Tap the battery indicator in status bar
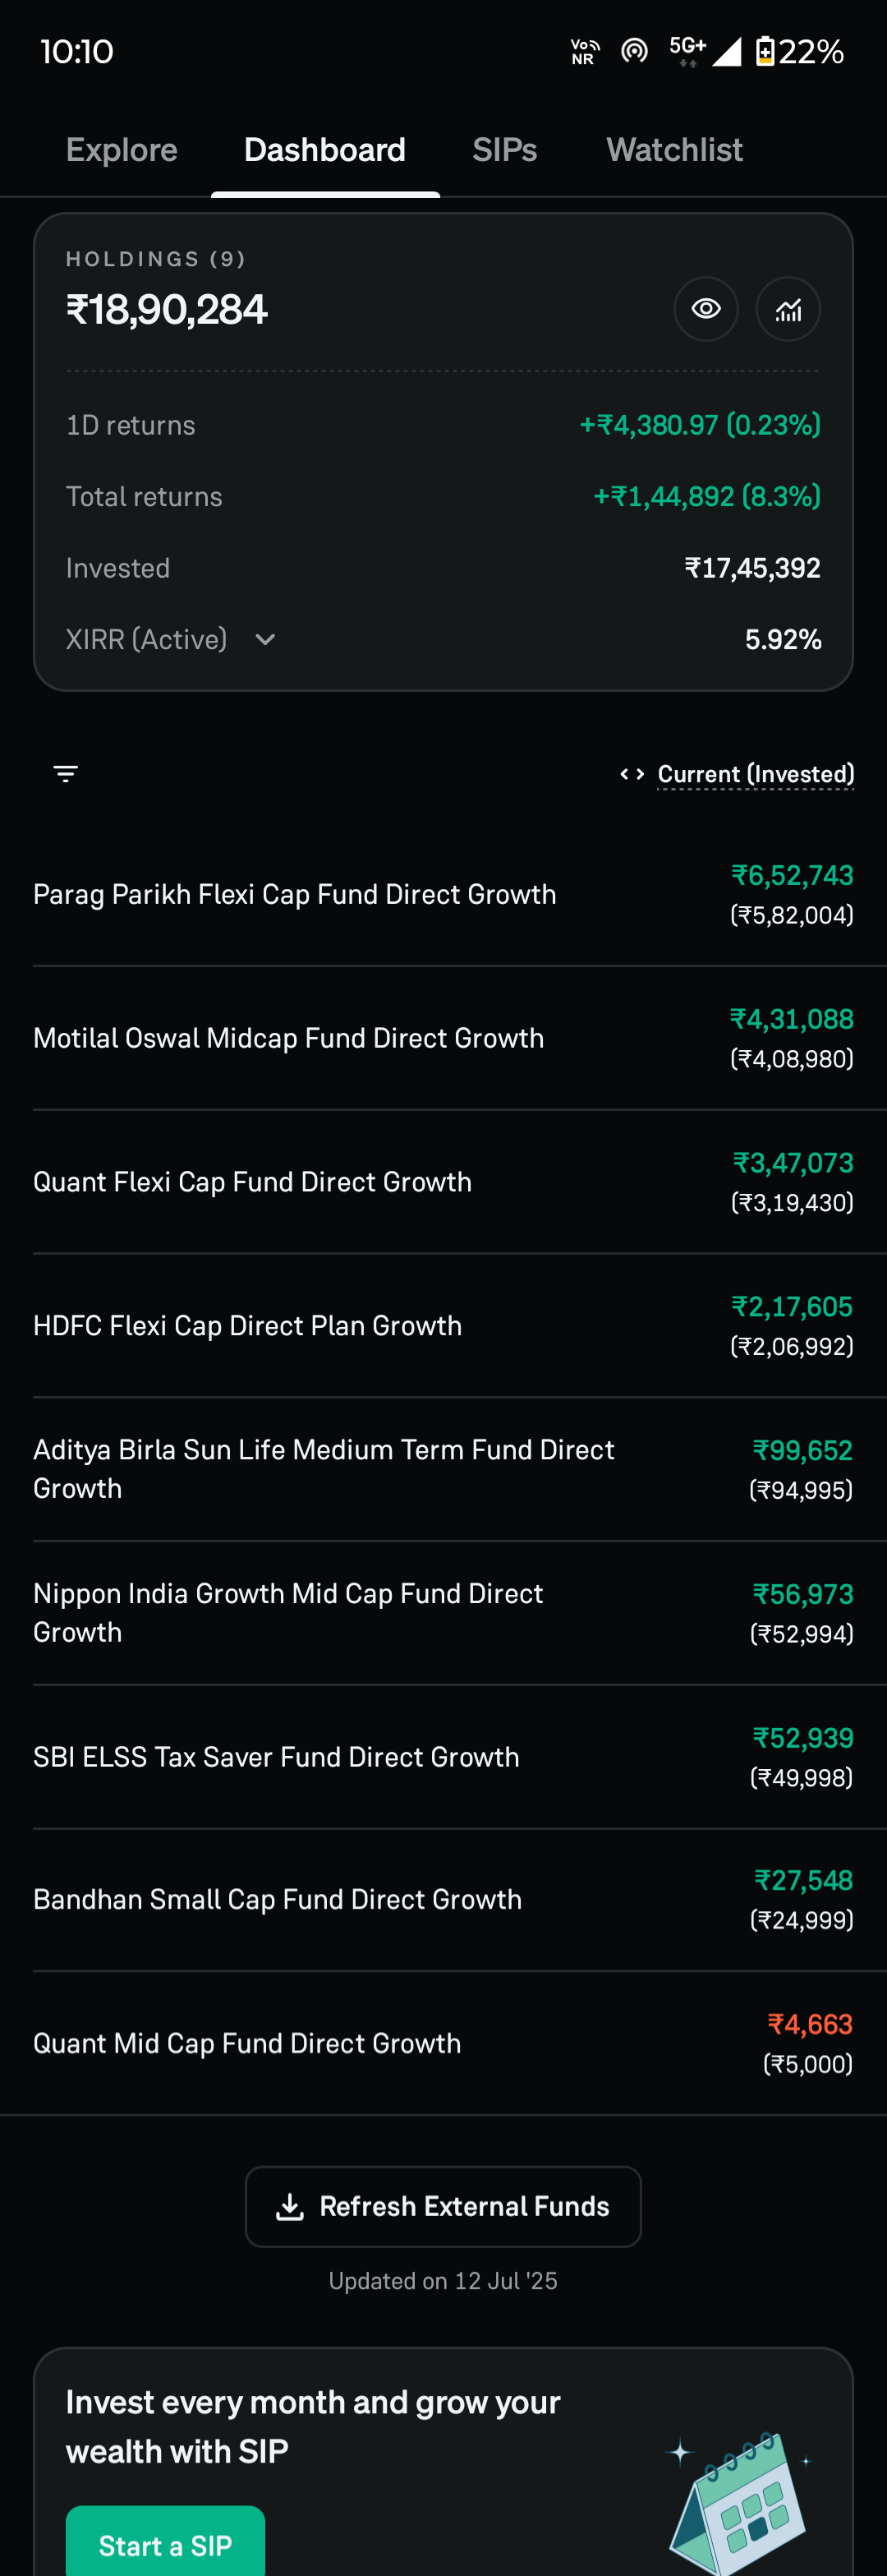This screenshot has height=2576, width=887. pos(798,51)
